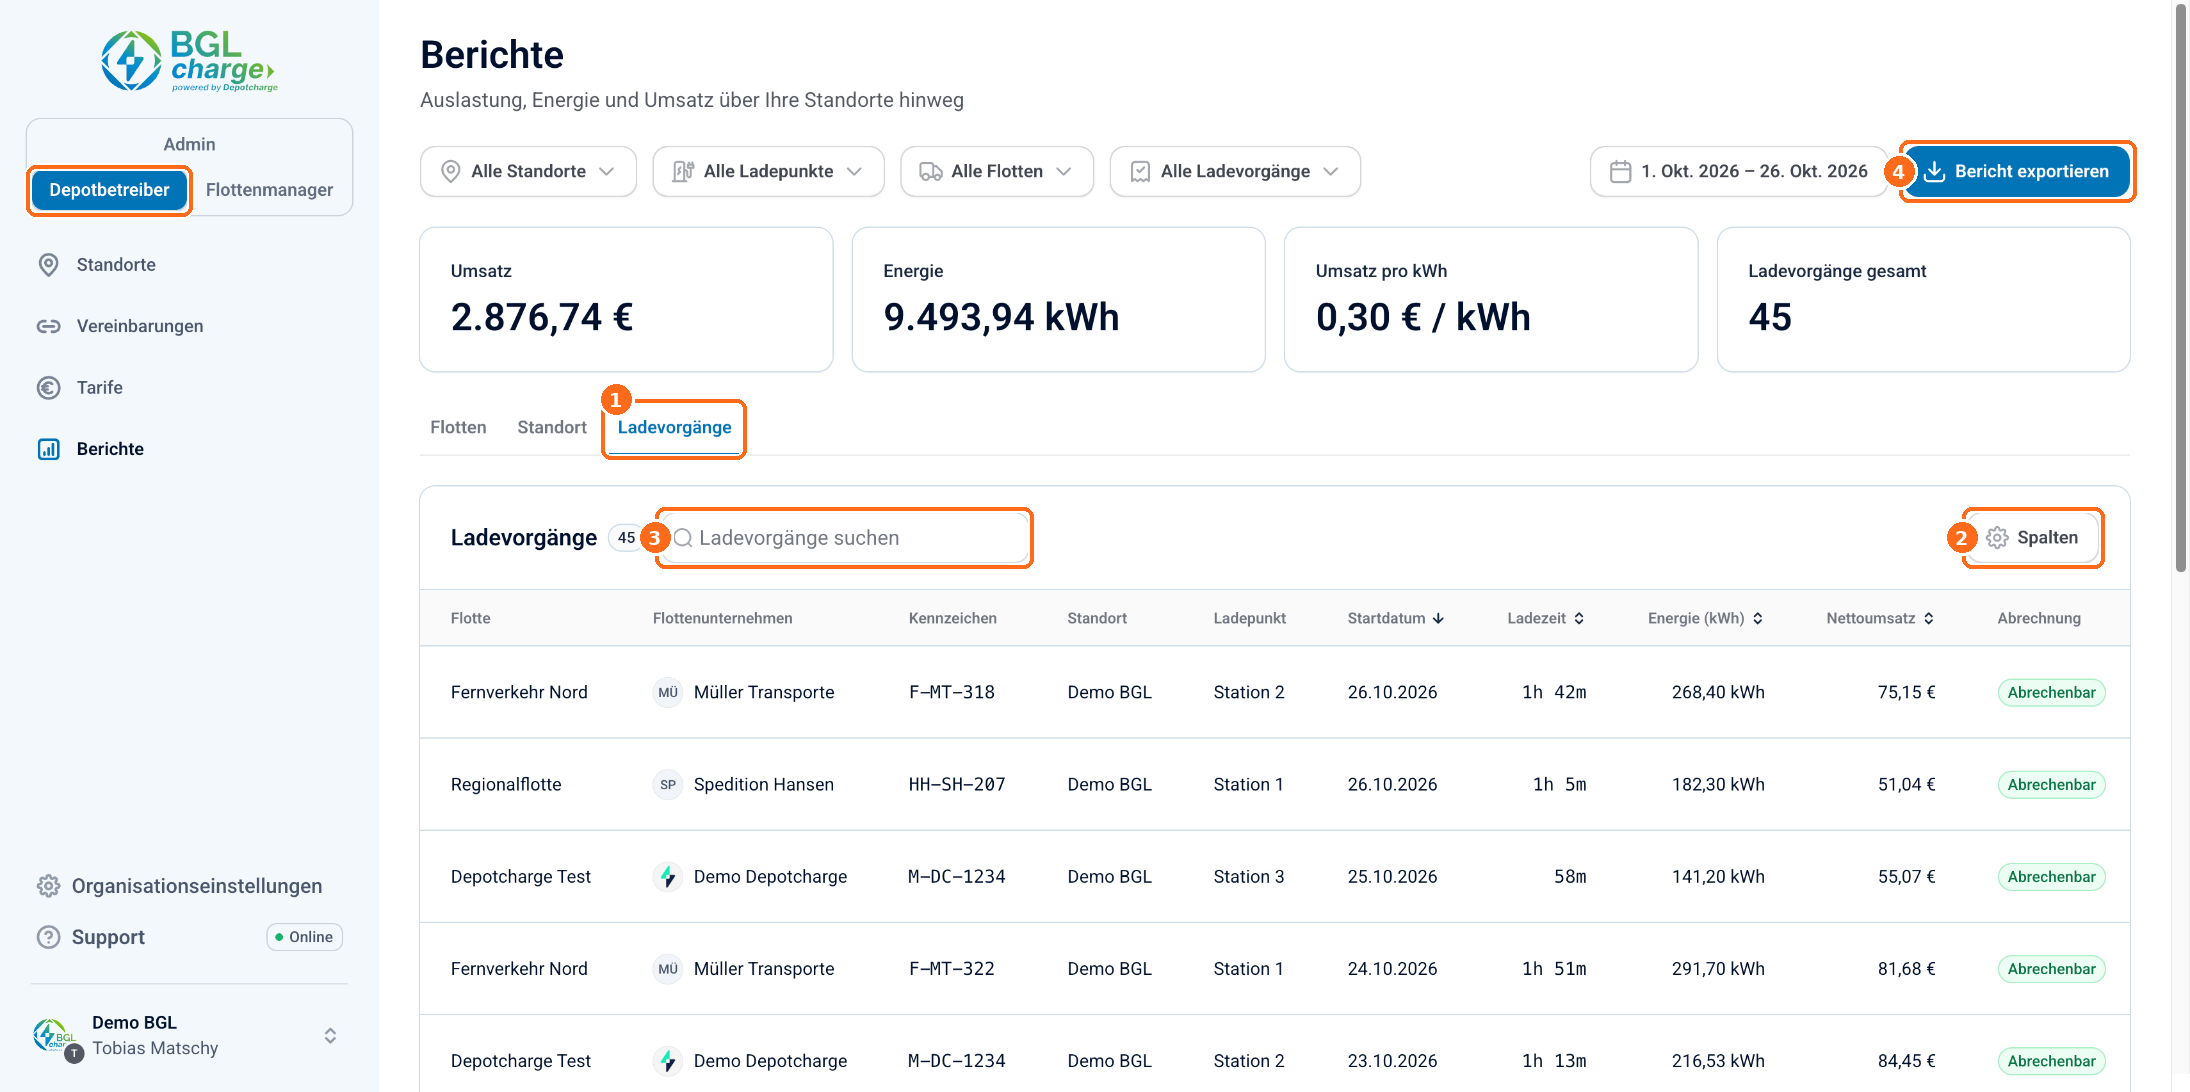
Task: Select the Ladevorgänge tab
Action: coord(674,427)
